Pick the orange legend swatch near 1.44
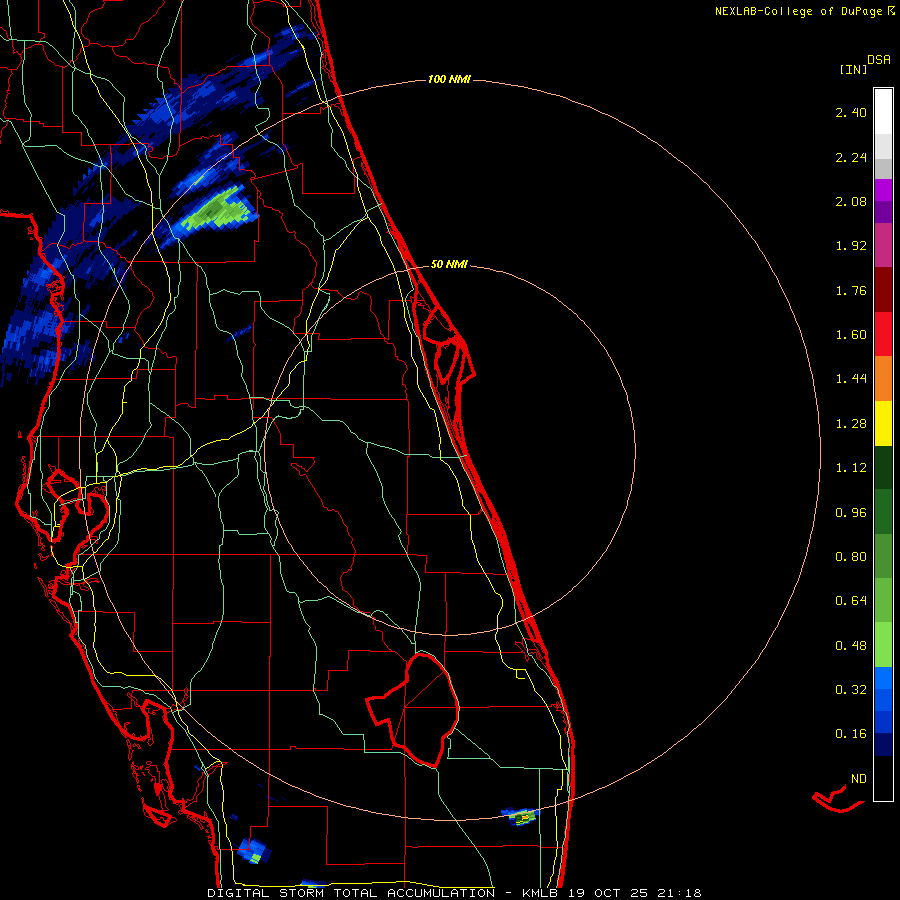 (883, 379)
